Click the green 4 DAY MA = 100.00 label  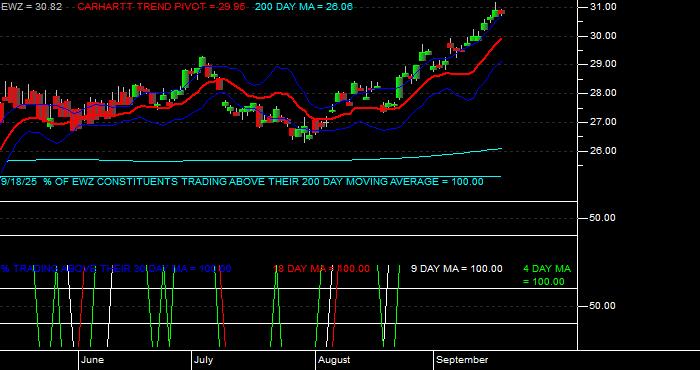coord(546,275)
